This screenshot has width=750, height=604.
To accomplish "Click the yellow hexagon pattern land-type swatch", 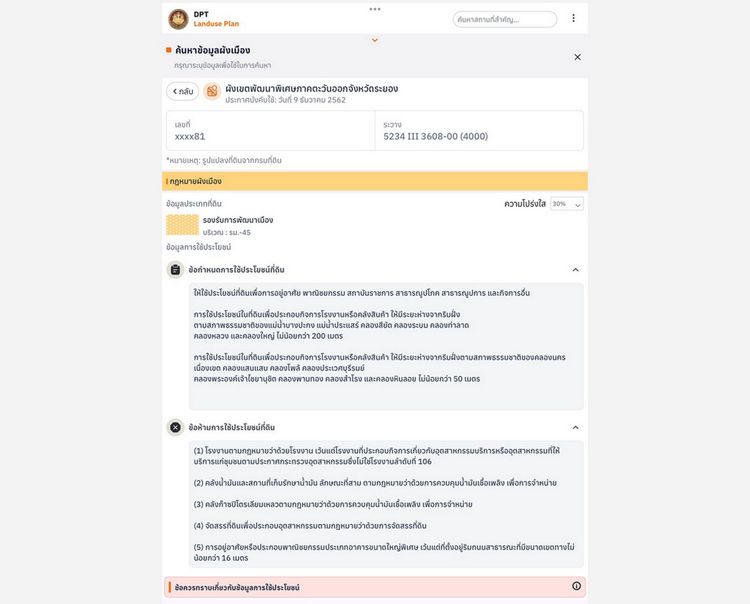I will 182,225.
